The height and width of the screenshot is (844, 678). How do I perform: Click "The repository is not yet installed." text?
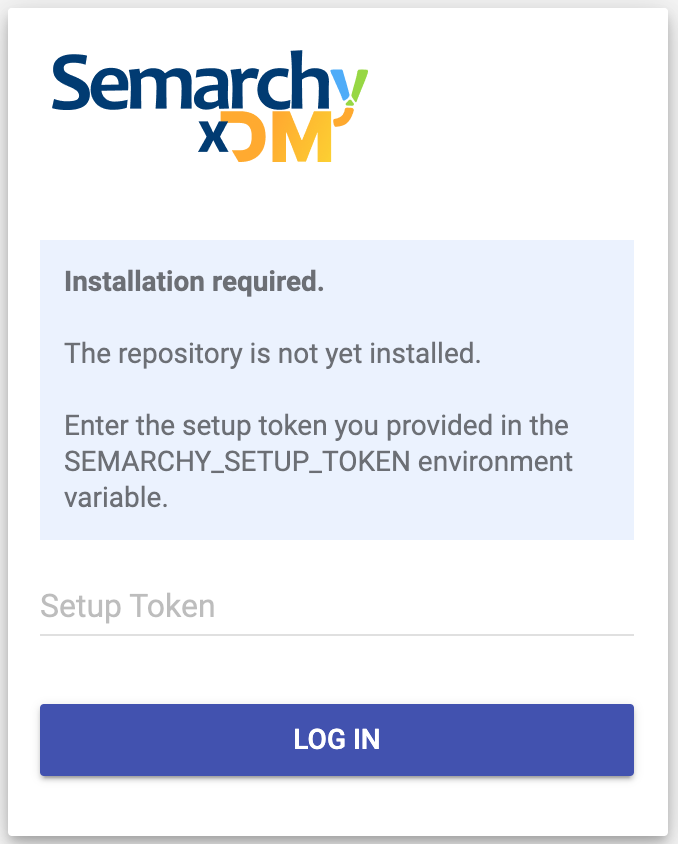point(273,353)
